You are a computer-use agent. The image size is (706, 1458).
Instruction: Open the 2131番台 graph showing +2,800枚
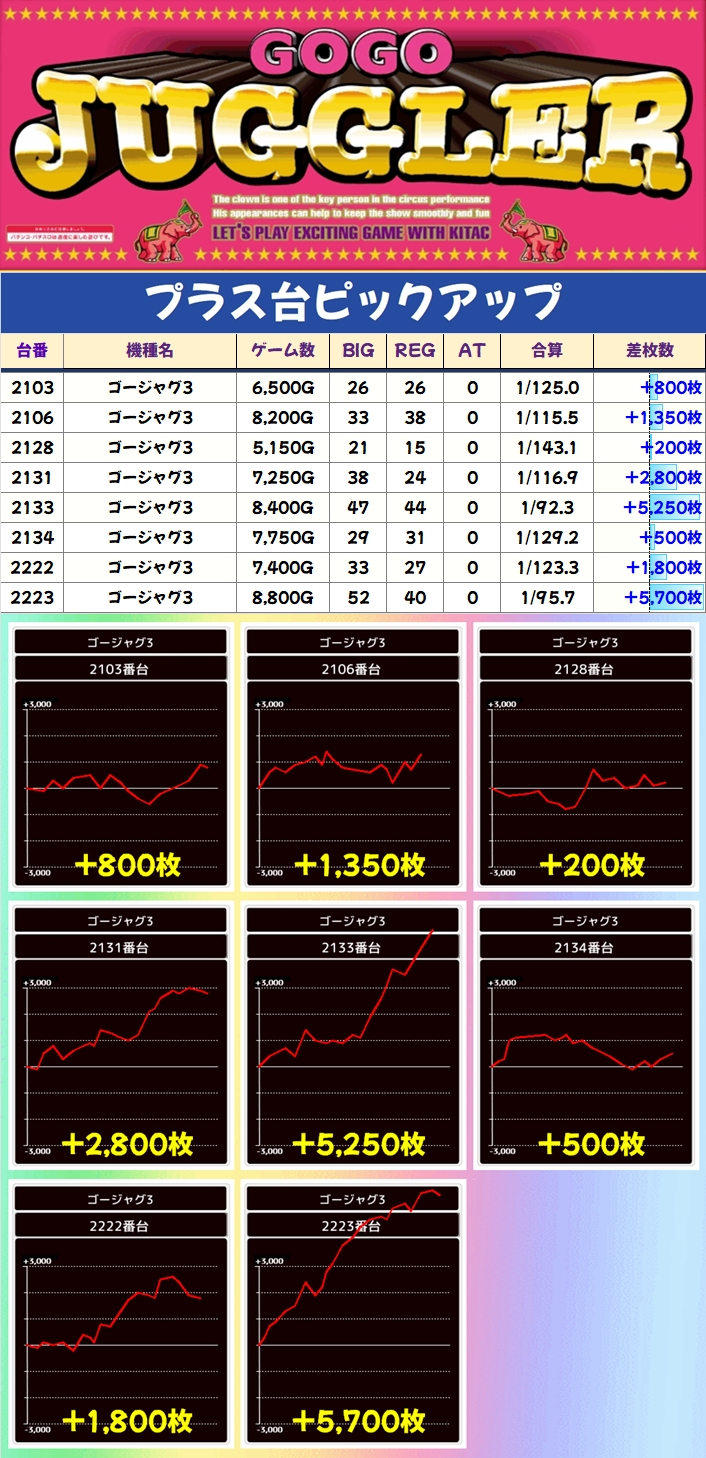(121, 1034)
